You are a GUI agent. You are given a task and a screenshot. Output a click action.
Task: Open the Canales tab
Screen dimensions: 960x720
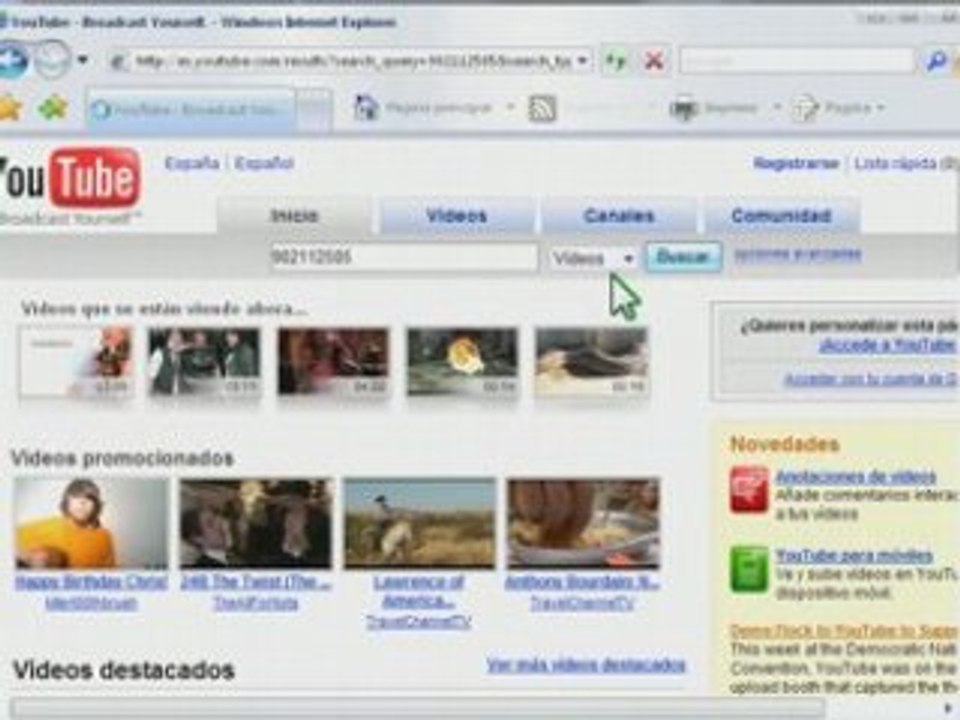[x=619, y=216]
